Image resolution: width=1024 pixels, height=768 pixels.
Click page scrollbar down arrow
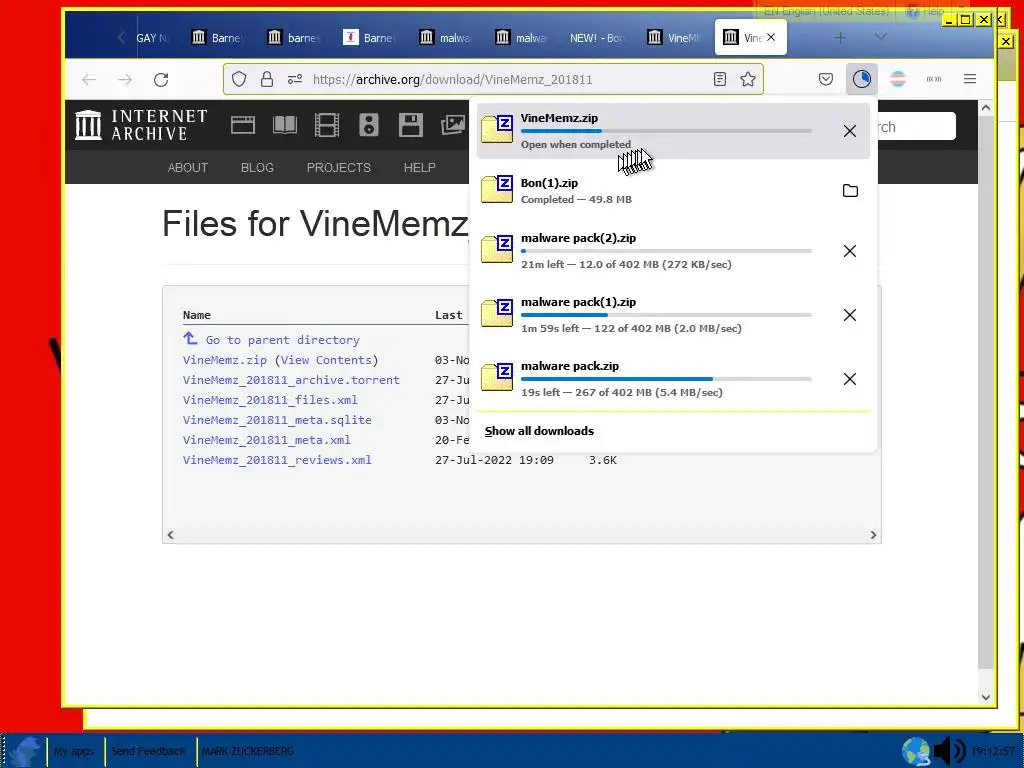tap(985, 697)
